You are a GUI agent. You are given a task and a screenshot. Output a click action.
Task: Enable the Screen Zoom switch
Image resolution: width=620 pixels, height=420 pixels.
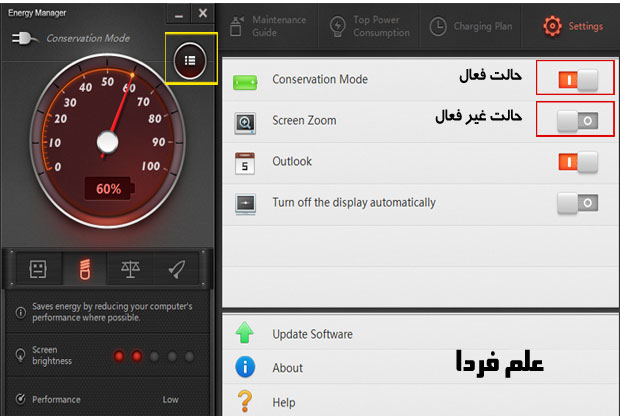[577, 120]
